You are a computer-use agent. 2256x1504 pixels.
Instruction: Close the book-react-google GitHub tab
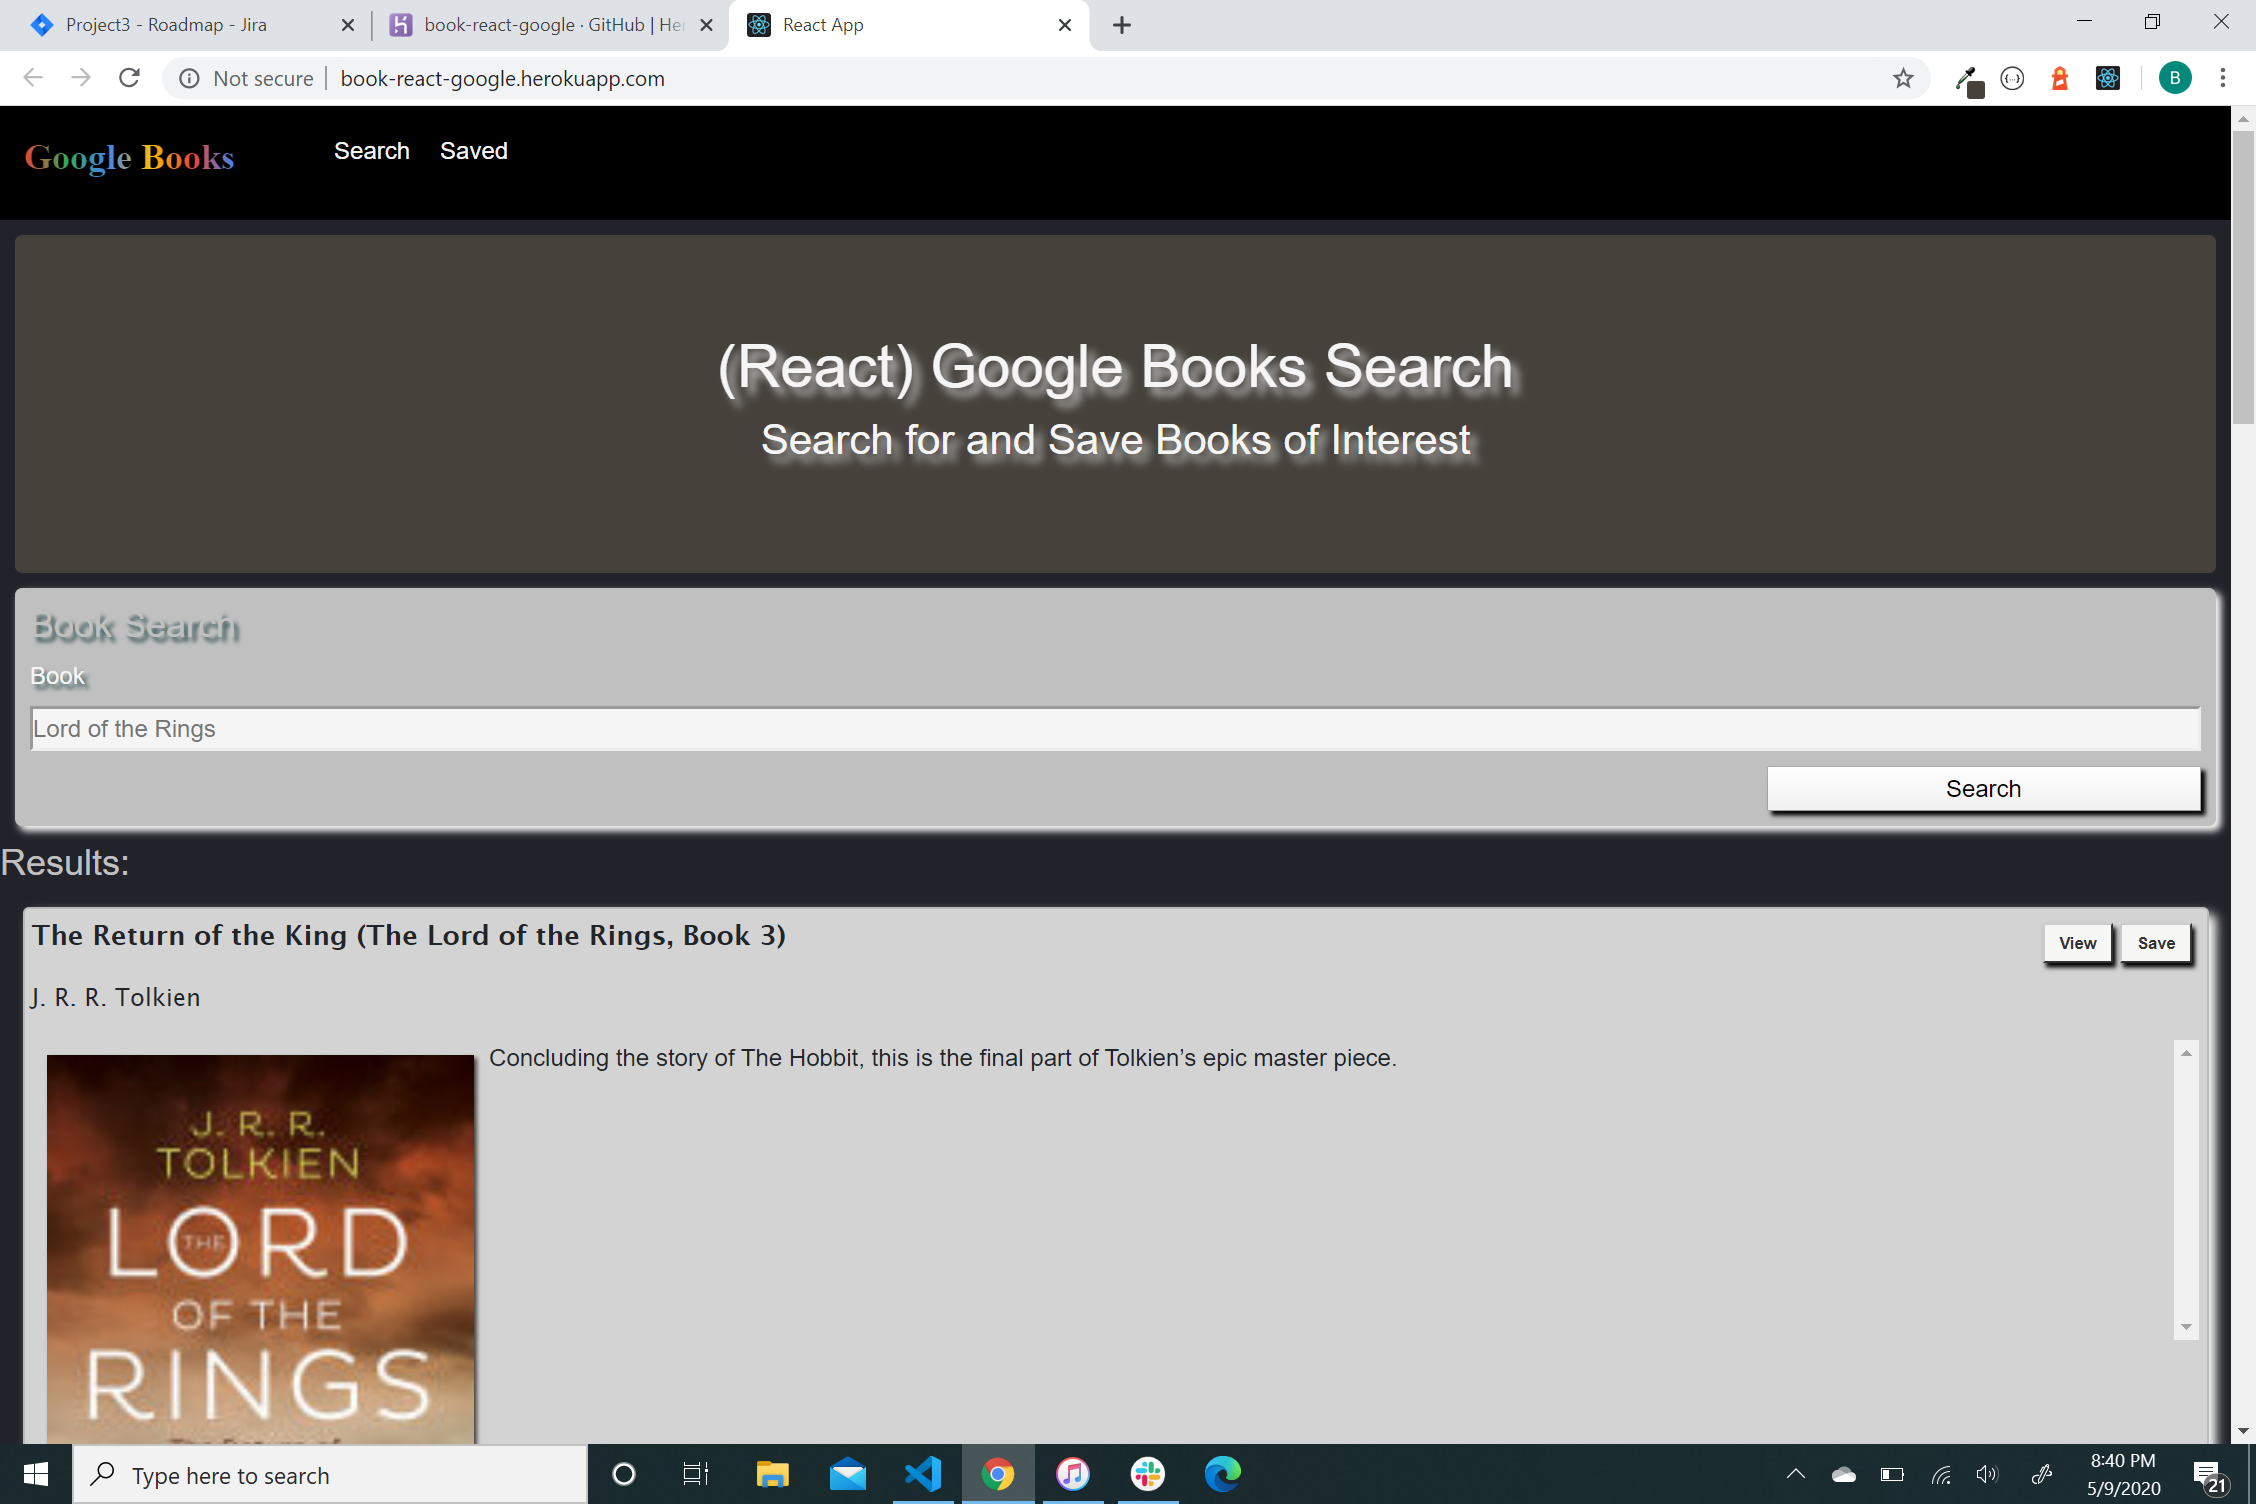click(x=706, y=25)
